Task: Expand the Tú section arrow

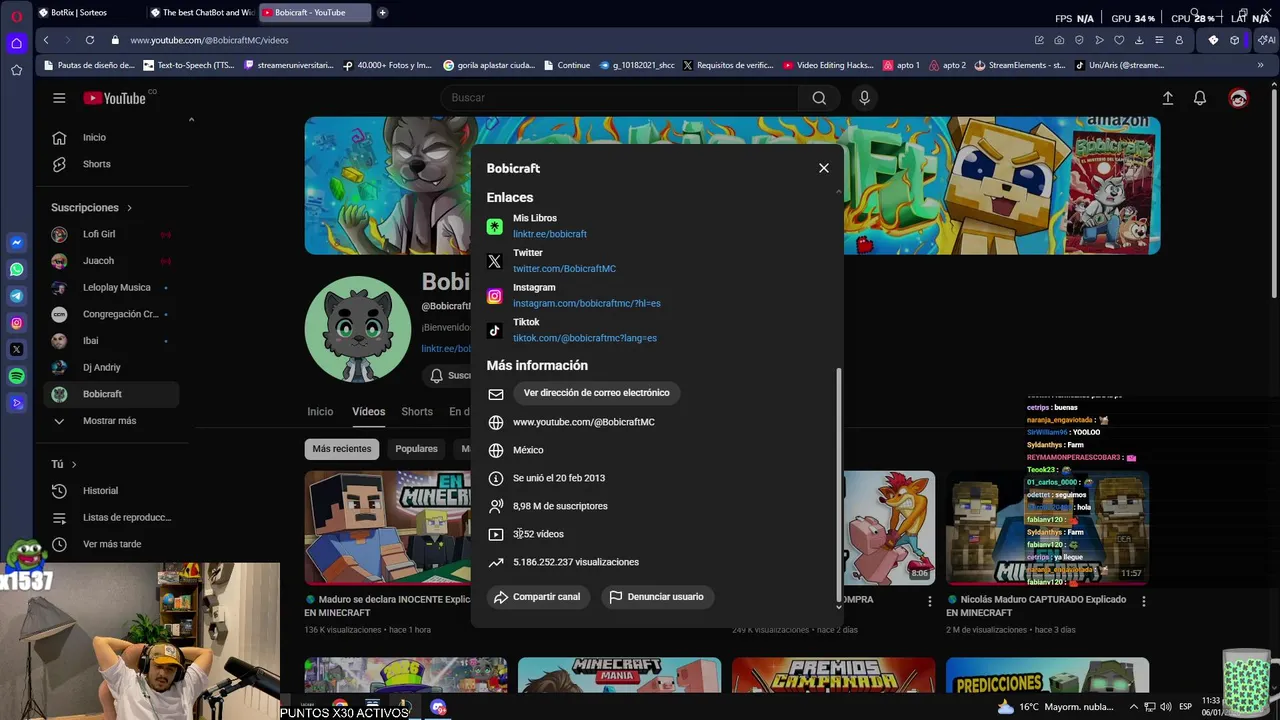Action: pyautogui.click(x=74, y=465)
